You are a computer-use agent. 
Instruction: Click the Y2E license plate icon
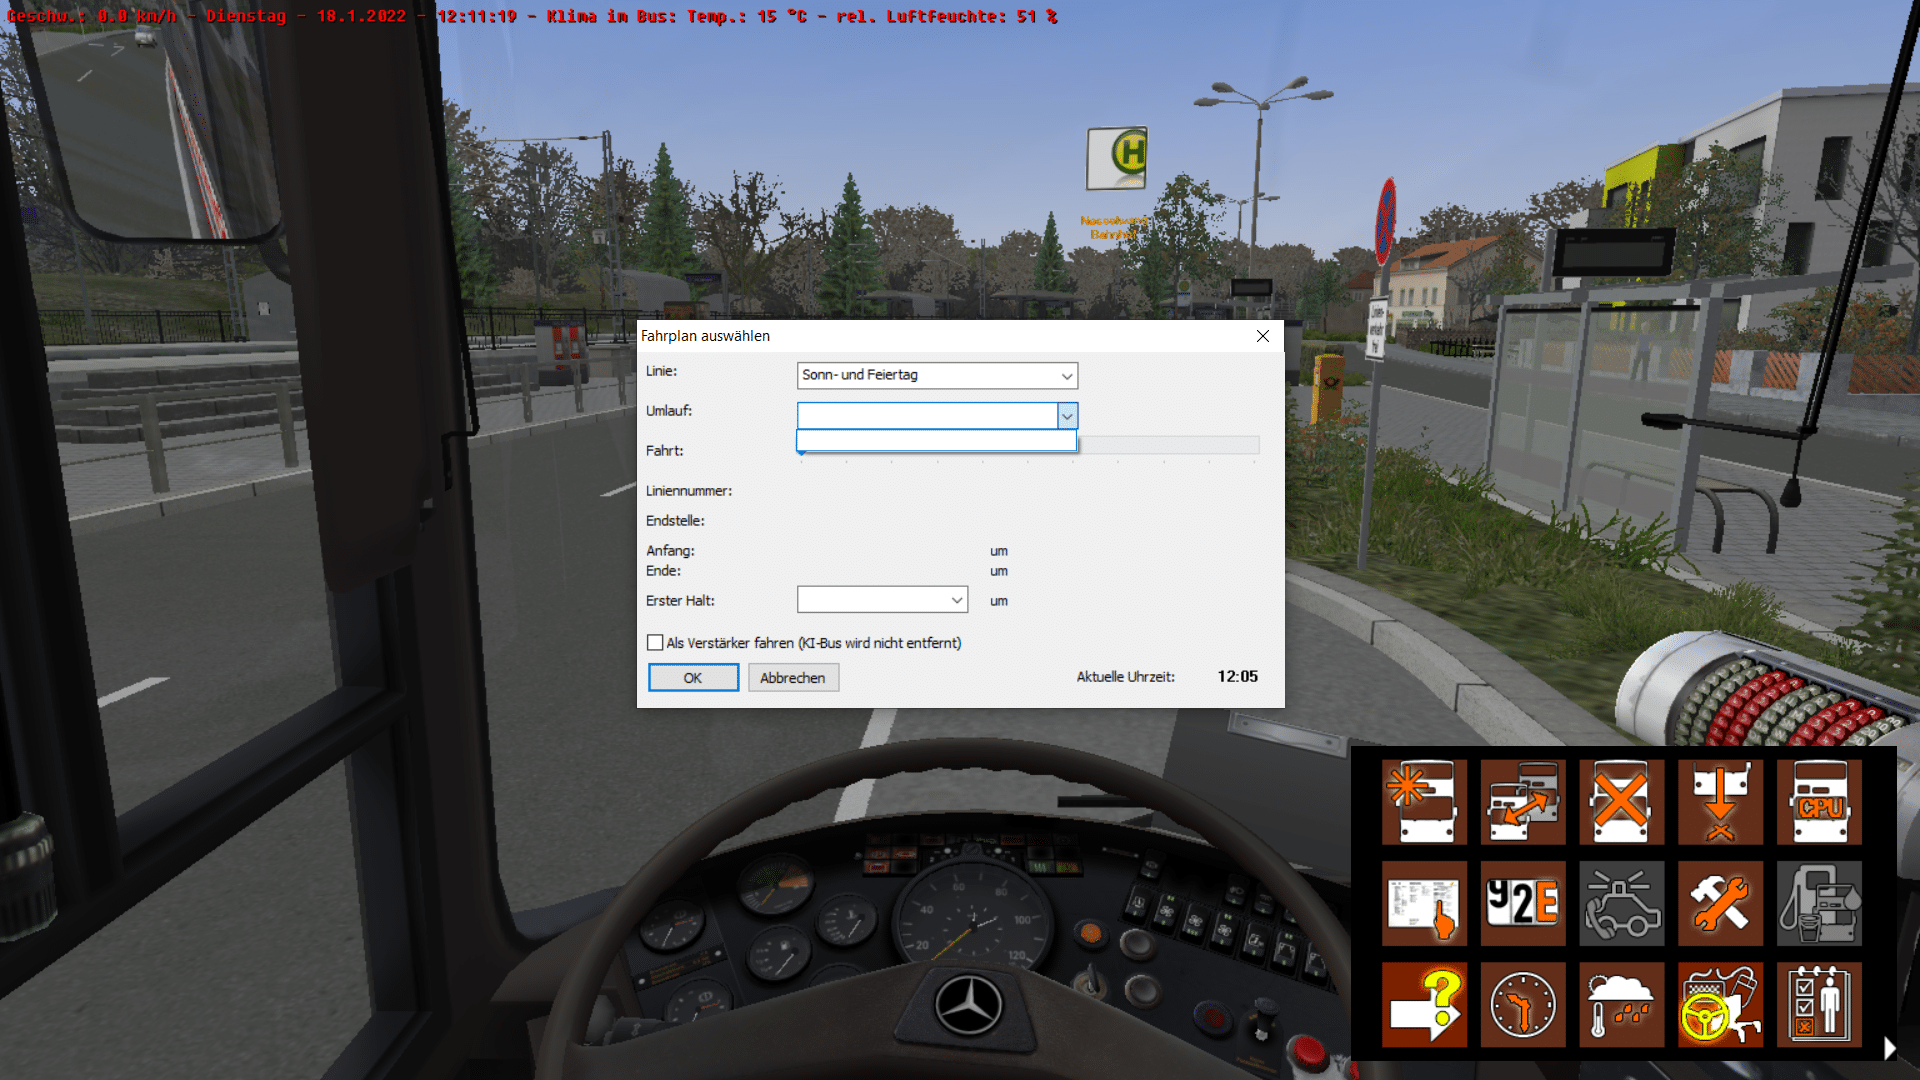[1523, 903]
